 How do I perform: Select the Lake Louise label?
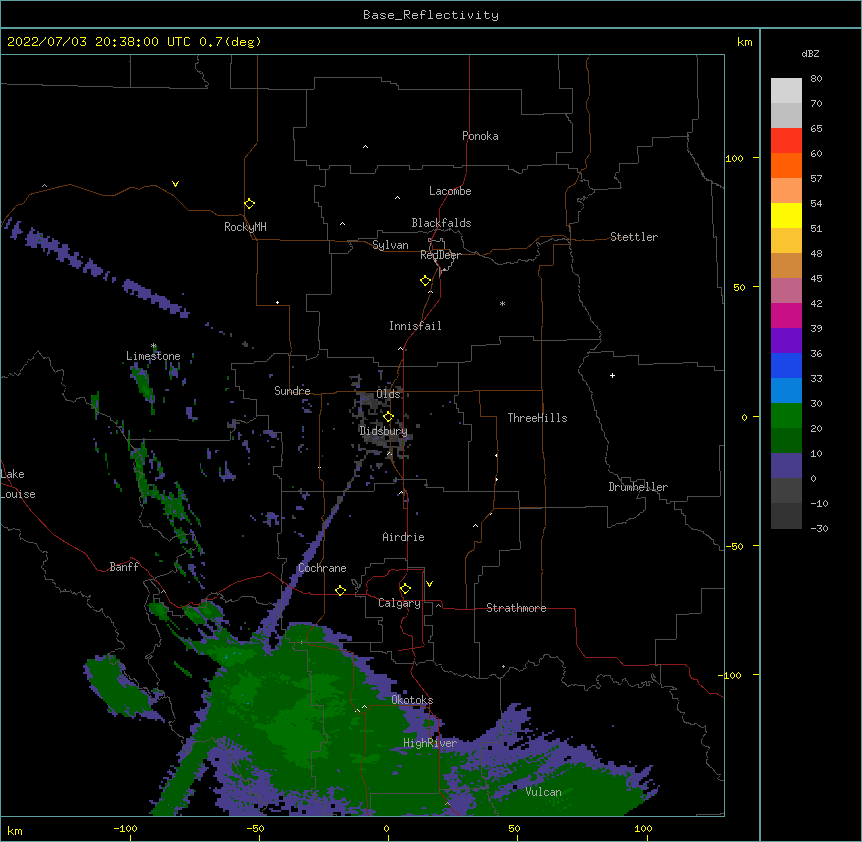coord(18,484)
